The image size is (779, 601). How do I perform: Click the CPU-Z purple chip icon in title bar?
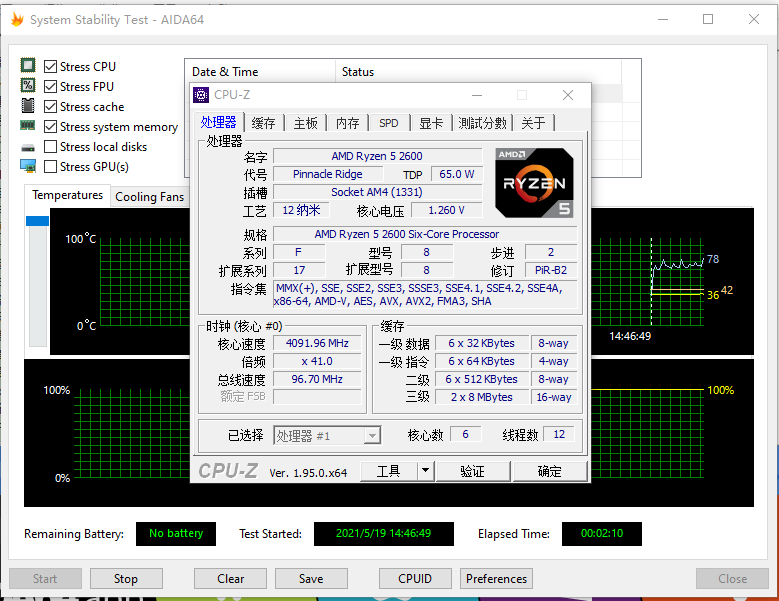click(x=201, y=94)
